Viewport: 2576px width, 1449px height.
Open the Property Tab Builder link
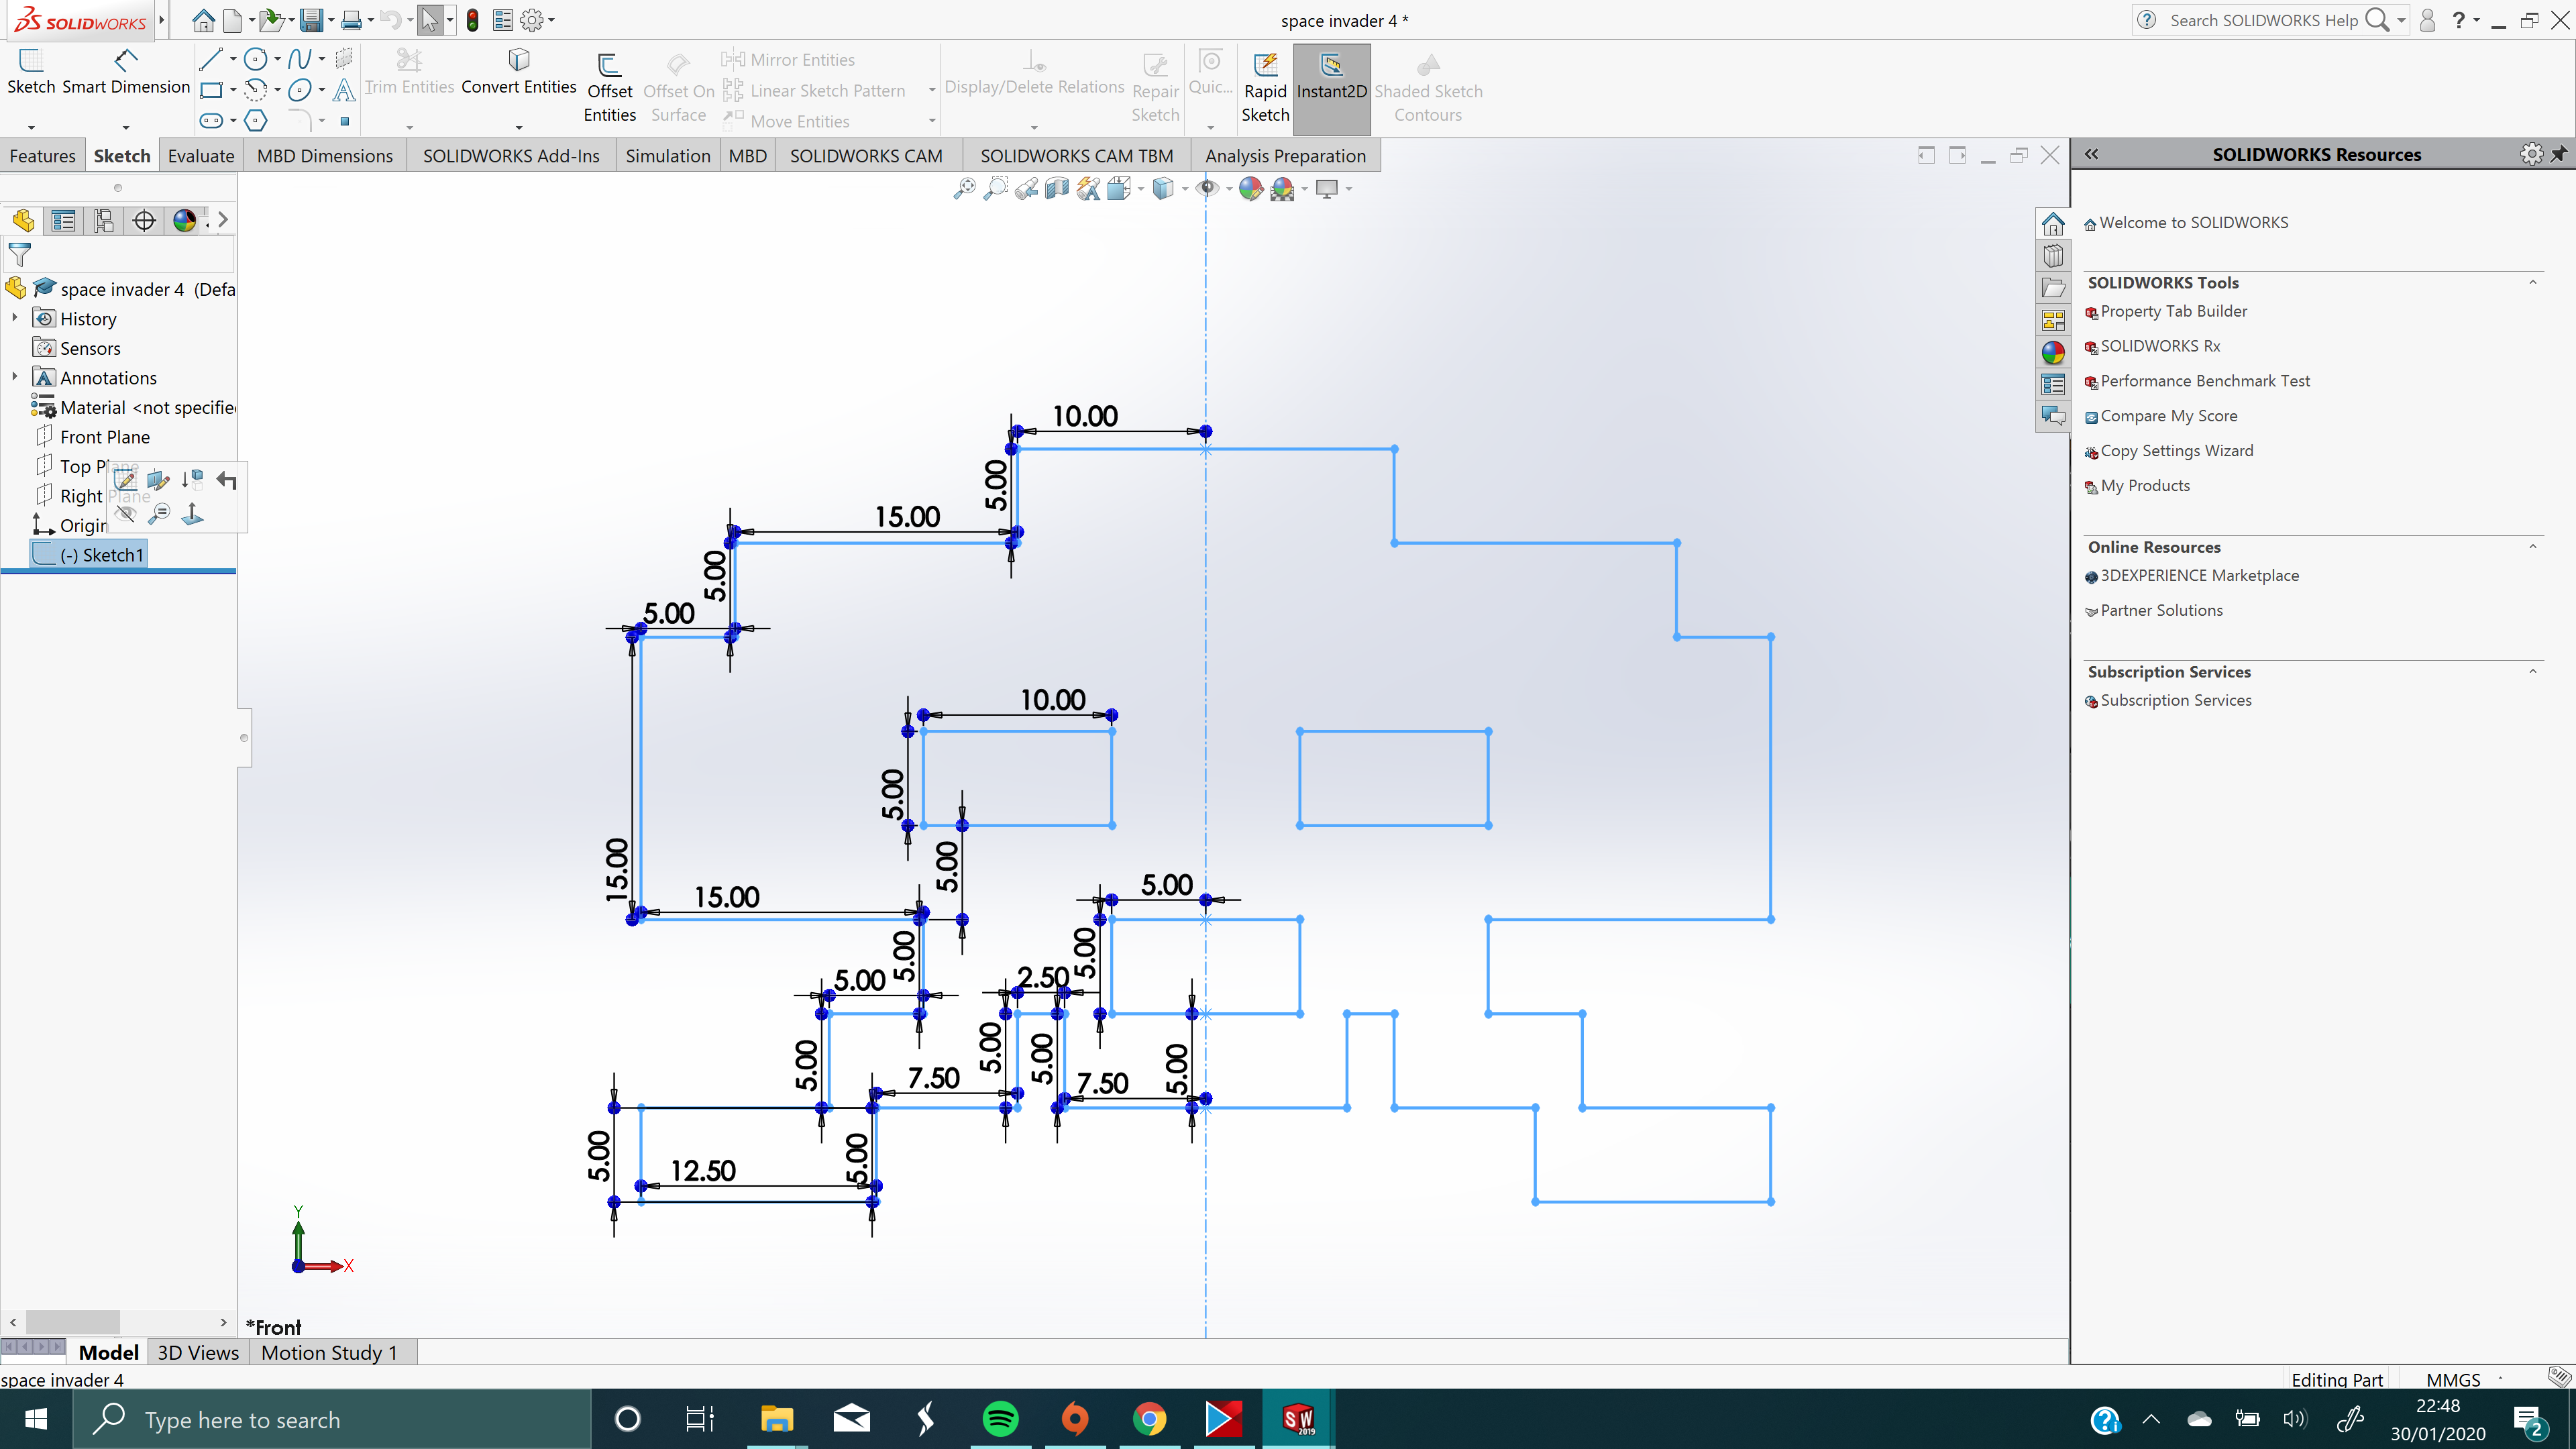point(2173,311)
